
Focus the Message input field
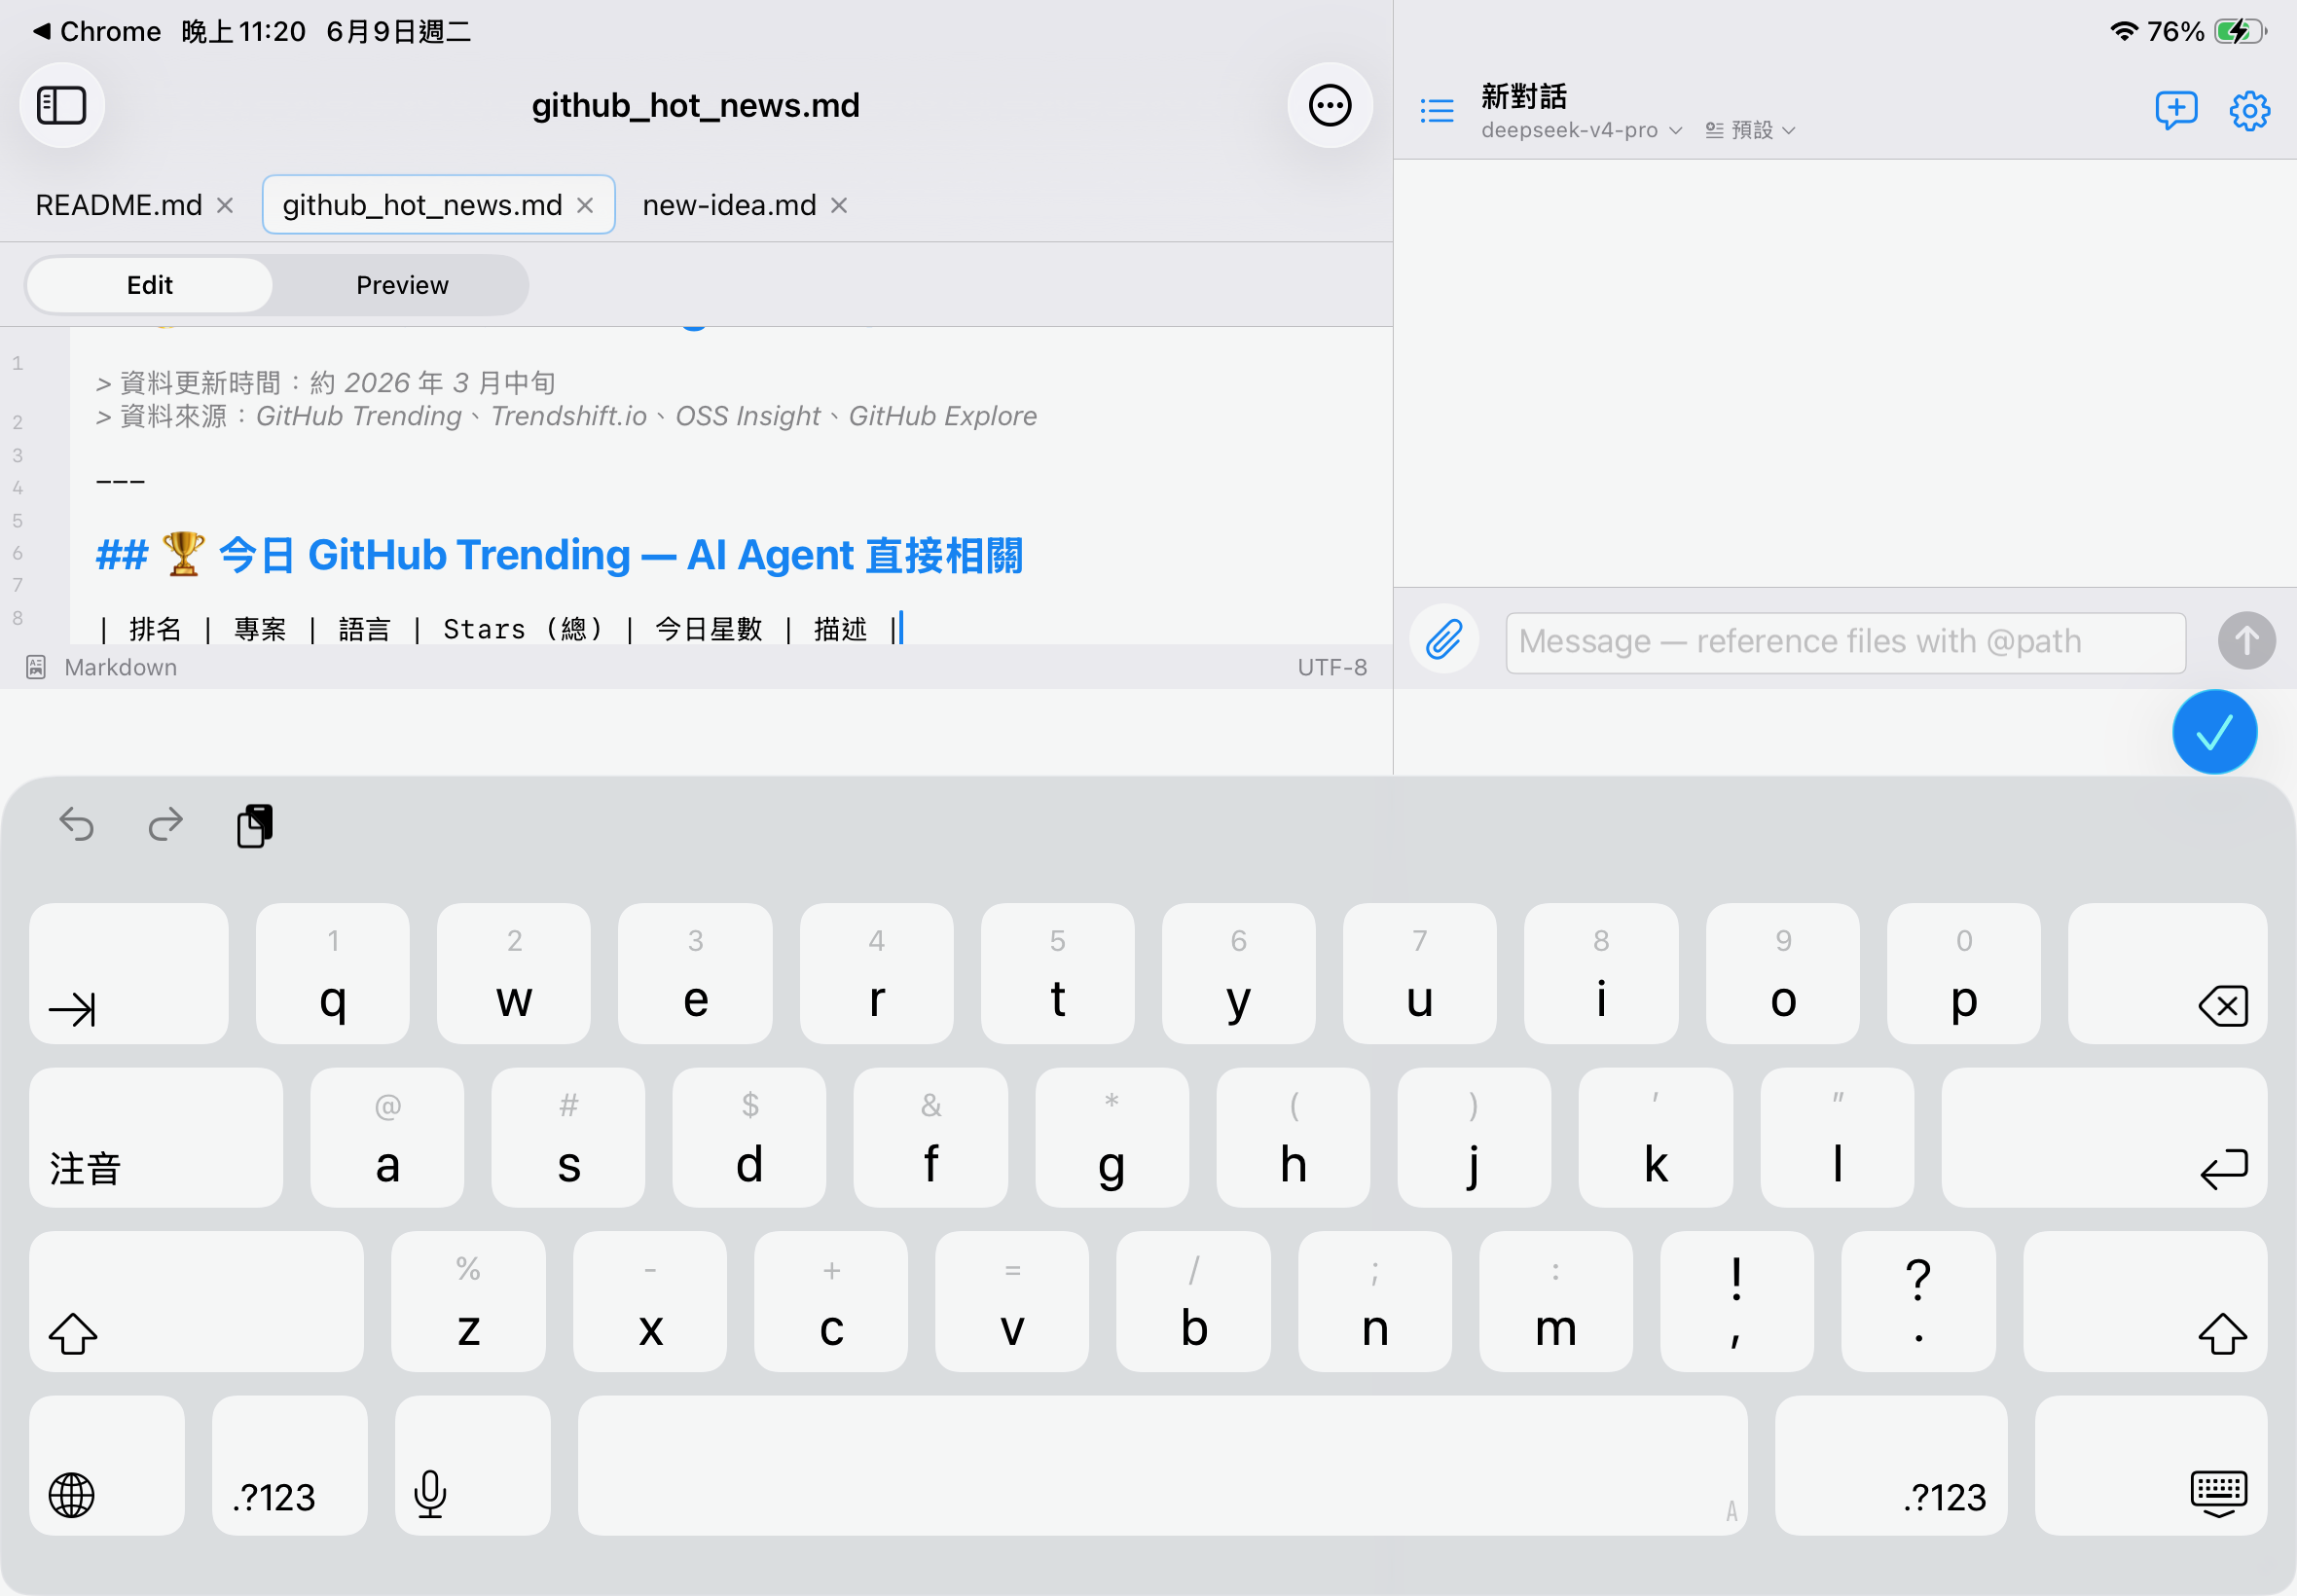(x=1844, y=641)
